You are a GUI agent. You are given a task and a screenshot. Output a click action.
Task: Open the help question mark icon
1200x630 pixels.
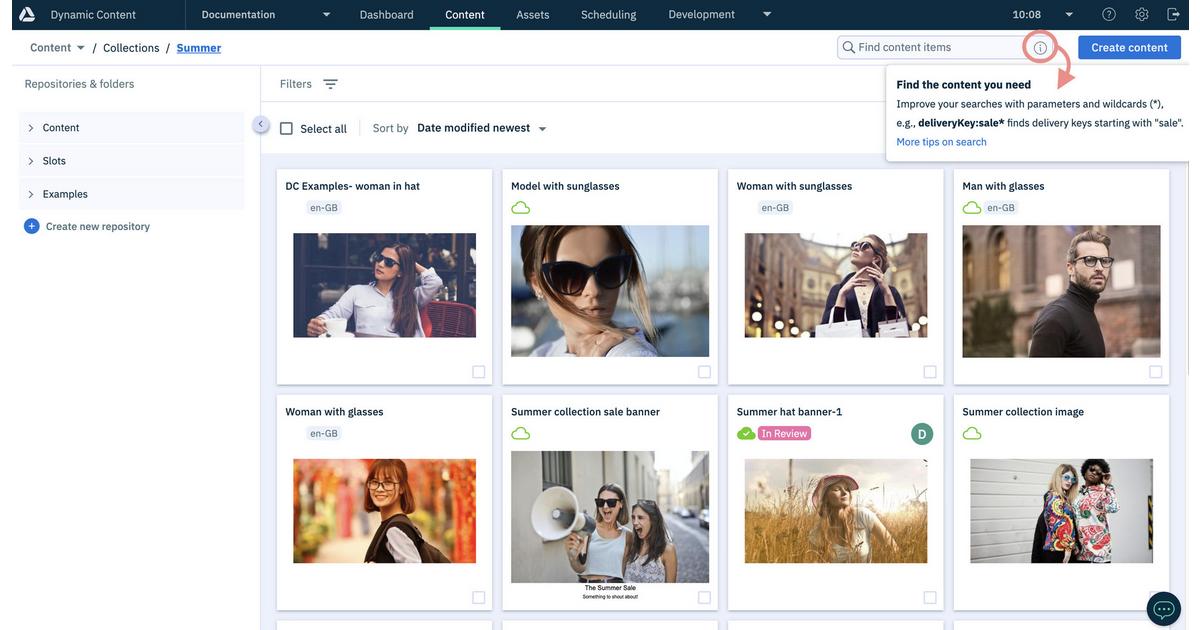click(1109, 14)
